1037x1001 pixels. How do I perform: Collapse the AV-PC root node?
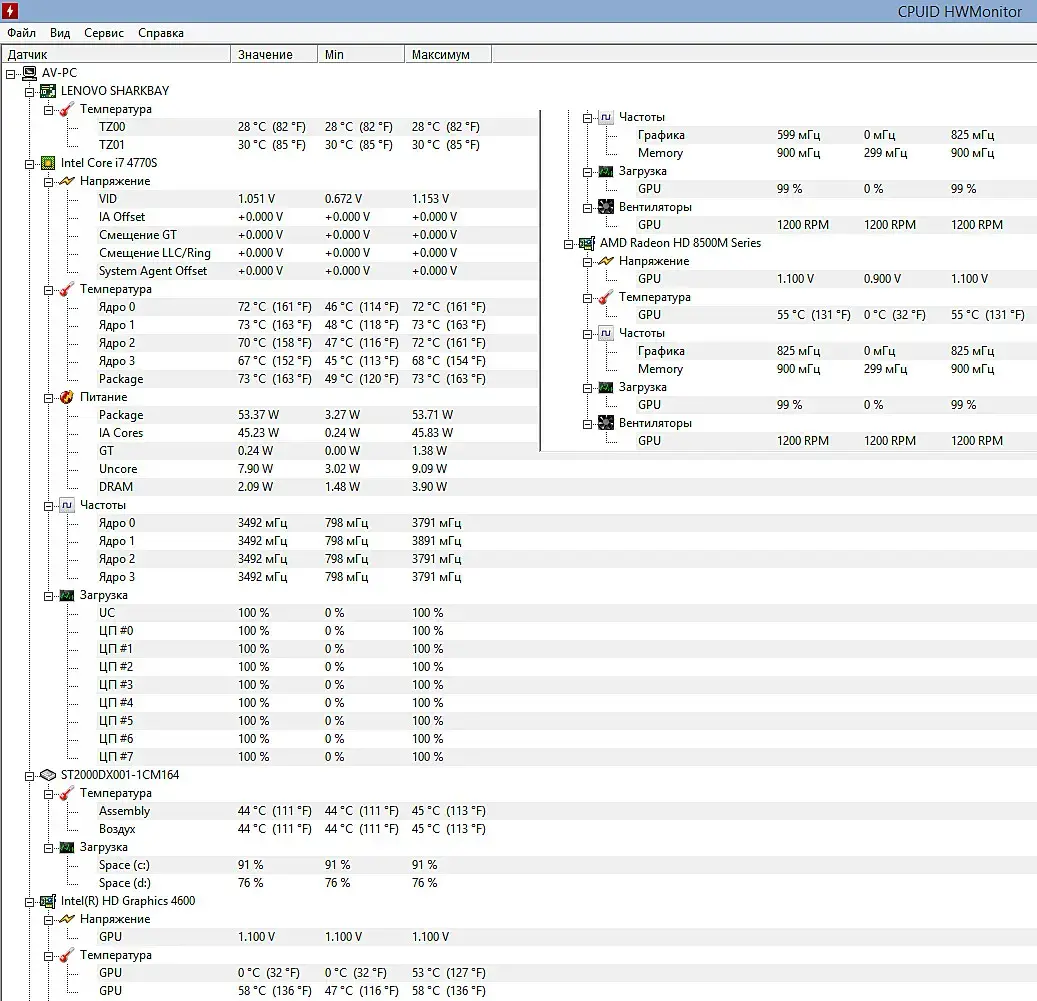11,74
